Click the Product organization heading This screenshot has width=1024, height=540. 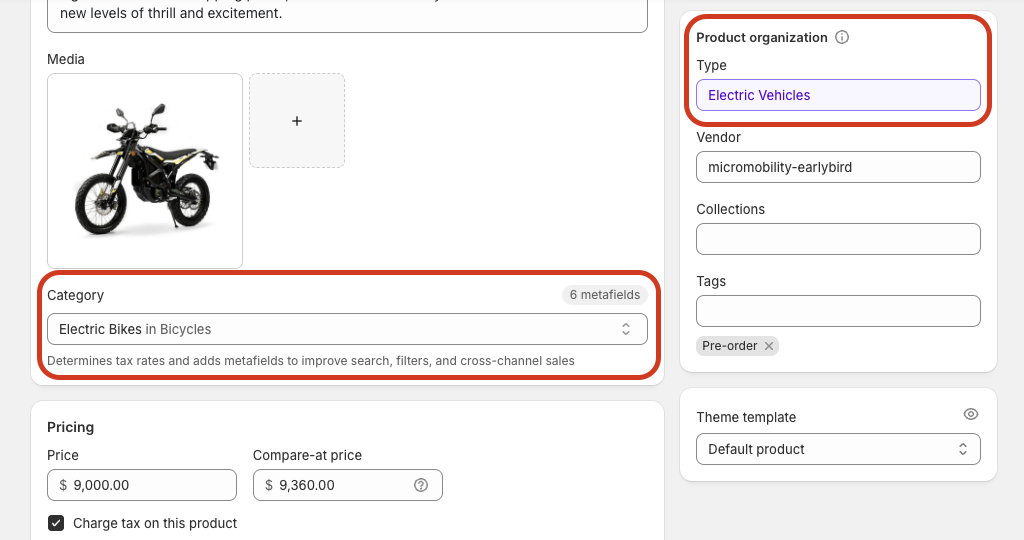click(x=761, y=37)
